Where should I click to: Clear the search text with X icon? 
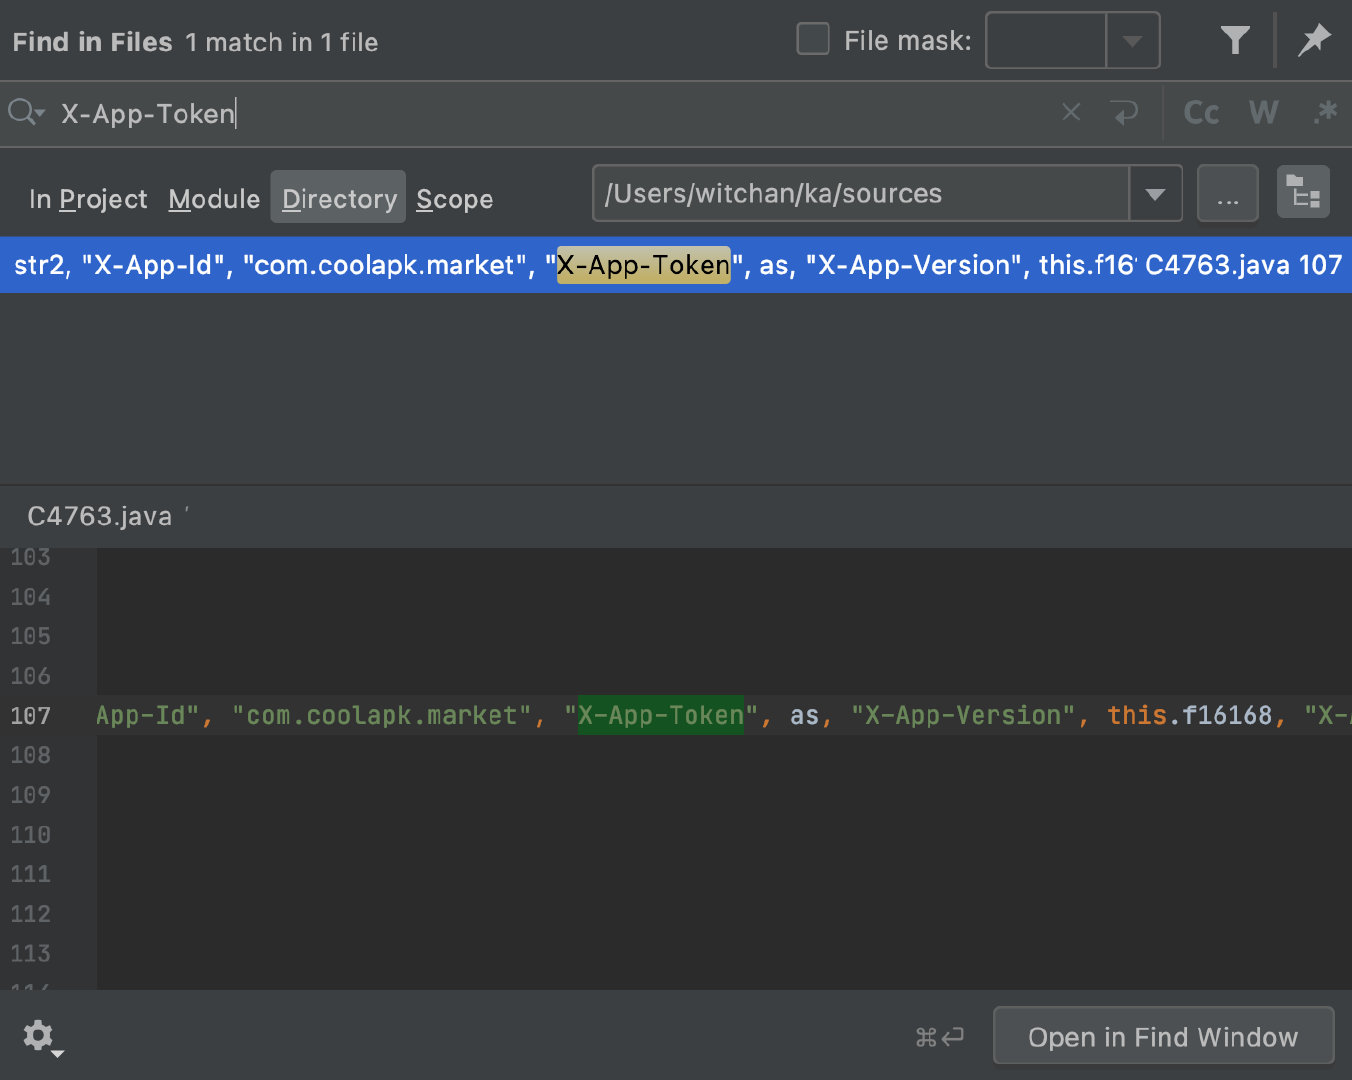tap(1071, 112)
